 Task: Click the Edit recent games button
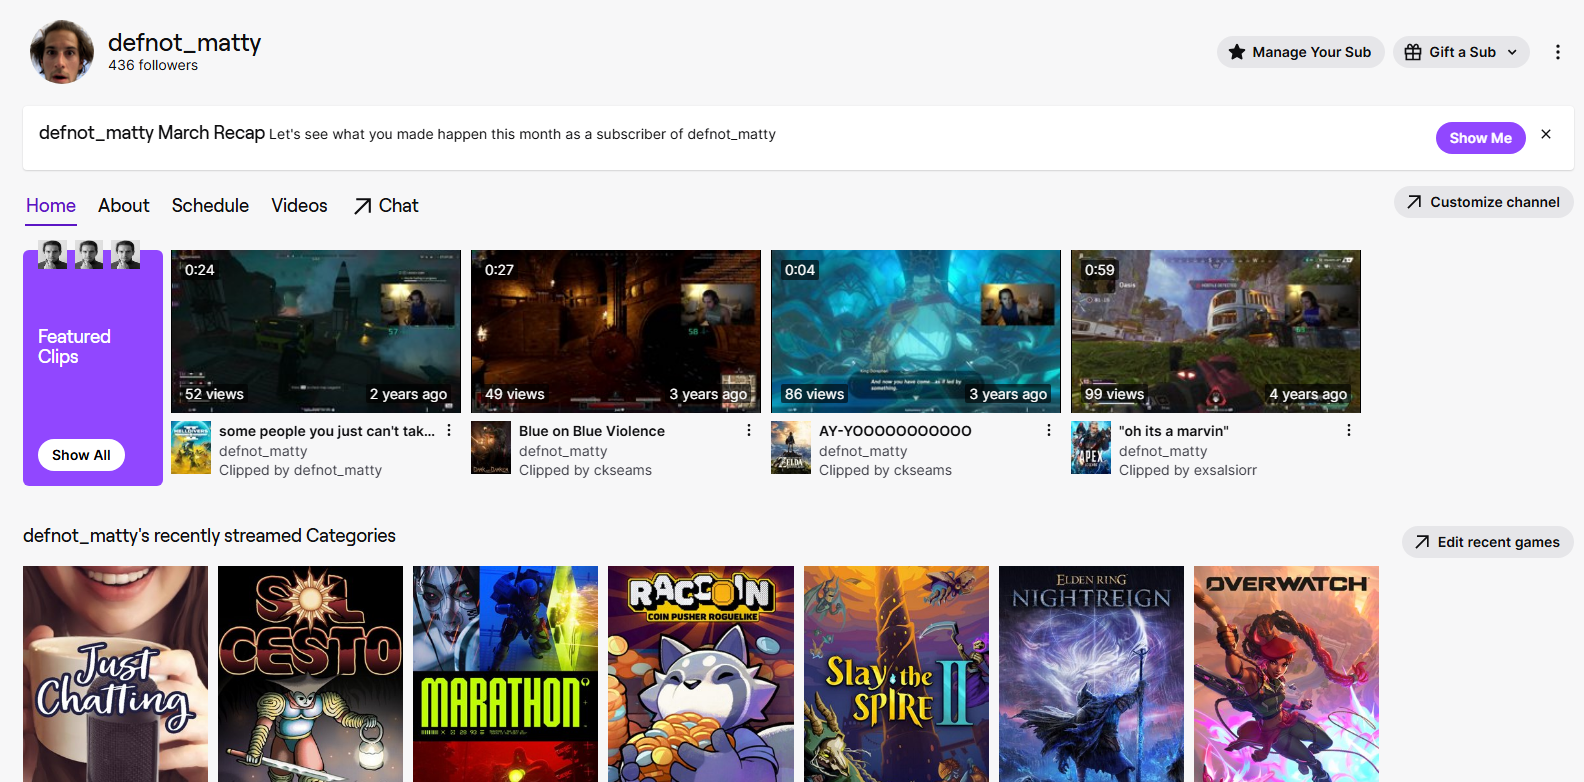tap(1488, 542)
